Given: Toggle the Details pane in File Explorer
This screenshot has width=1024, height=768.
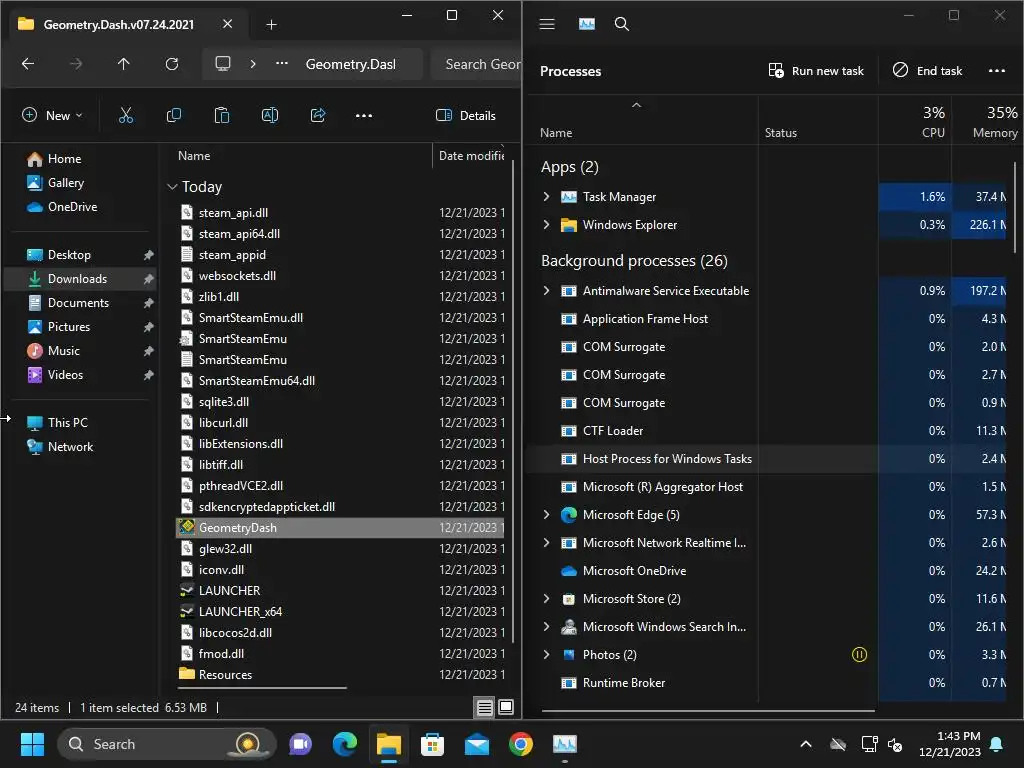Looking at the screenshot, I should [x=466, y=116].
